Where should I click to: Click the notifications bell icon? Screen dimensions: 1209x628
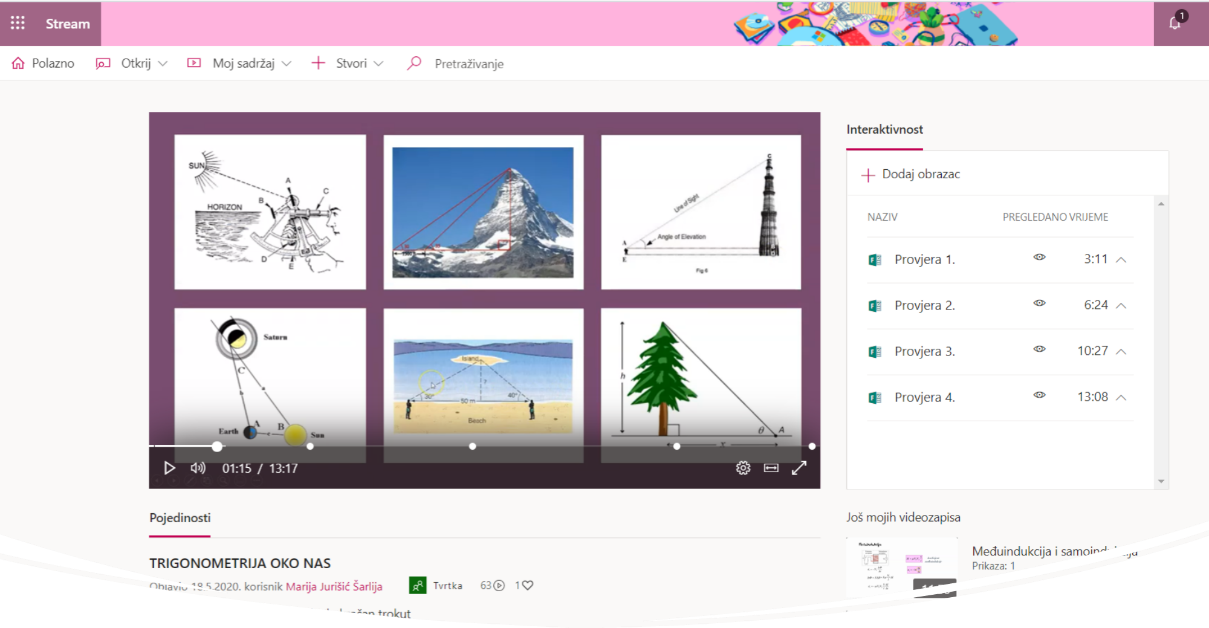coord(1175,23)
